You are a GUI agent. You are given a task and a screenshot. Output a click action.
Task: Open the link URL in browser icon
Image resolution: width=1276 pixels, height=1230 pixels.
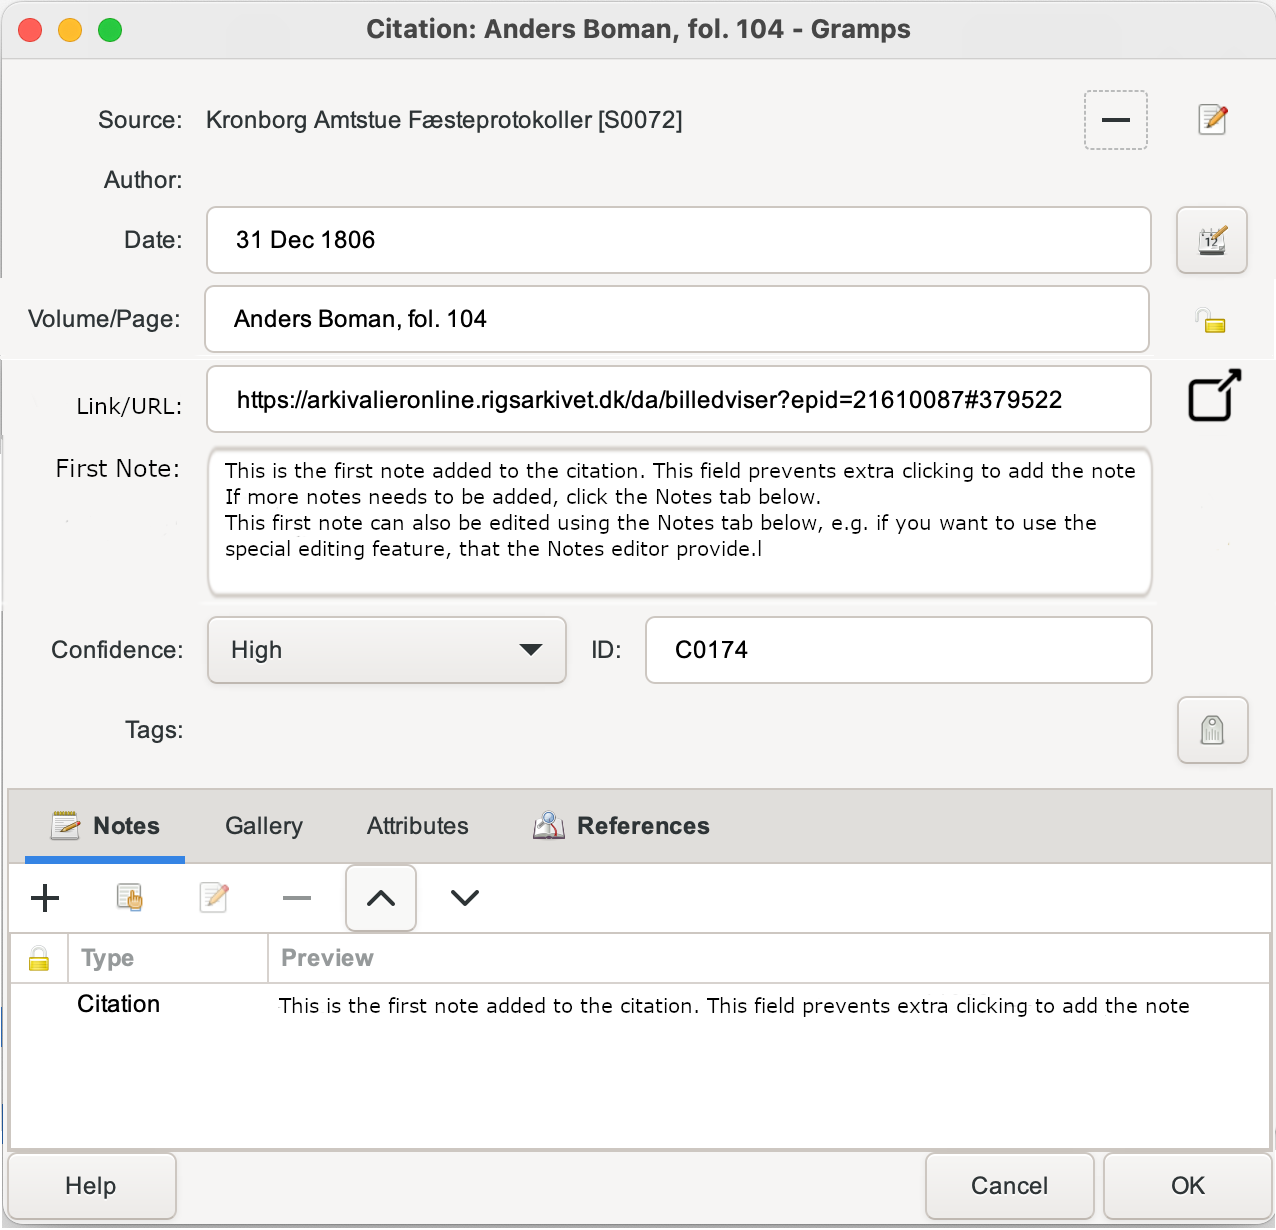pyautogui.click(x=1214, y=396)
